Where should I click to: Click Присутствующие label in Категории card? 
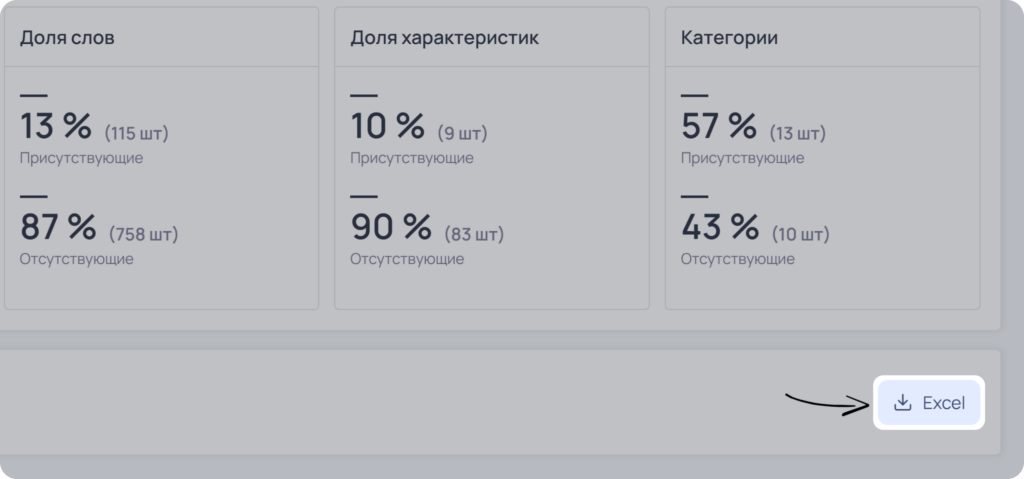(743, 158)
